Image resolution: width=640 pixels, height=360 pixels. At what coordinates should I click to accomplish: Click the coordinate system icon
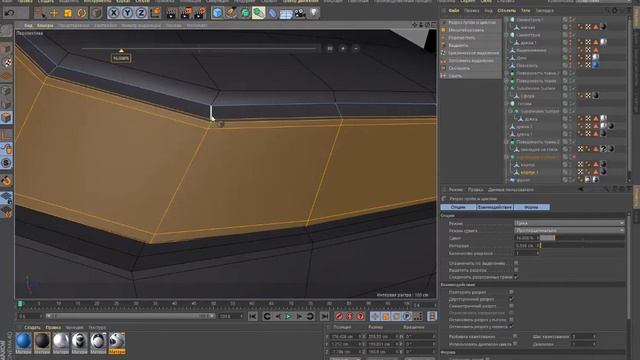pyautogui.click(x=156, y=13)
